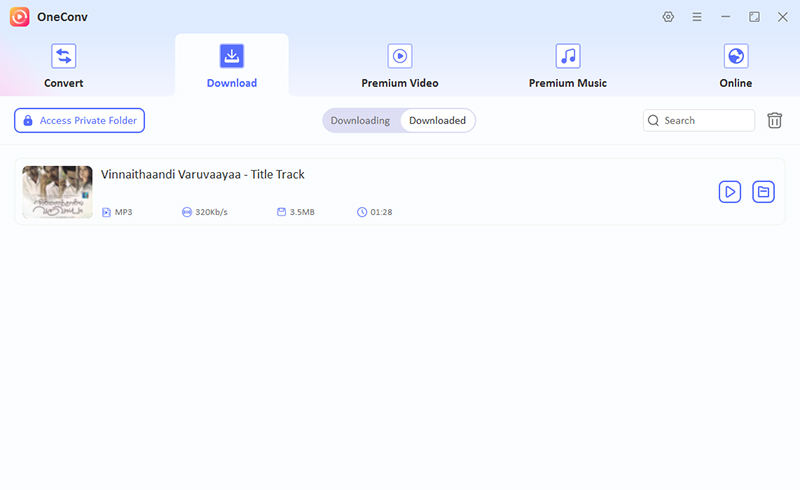
Task: Open settings gear icon in title bar
Action: coord(668,17)
